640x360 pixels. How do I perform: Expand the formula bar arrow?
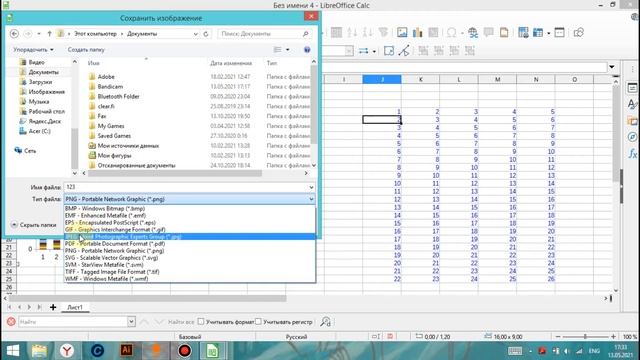612,67
